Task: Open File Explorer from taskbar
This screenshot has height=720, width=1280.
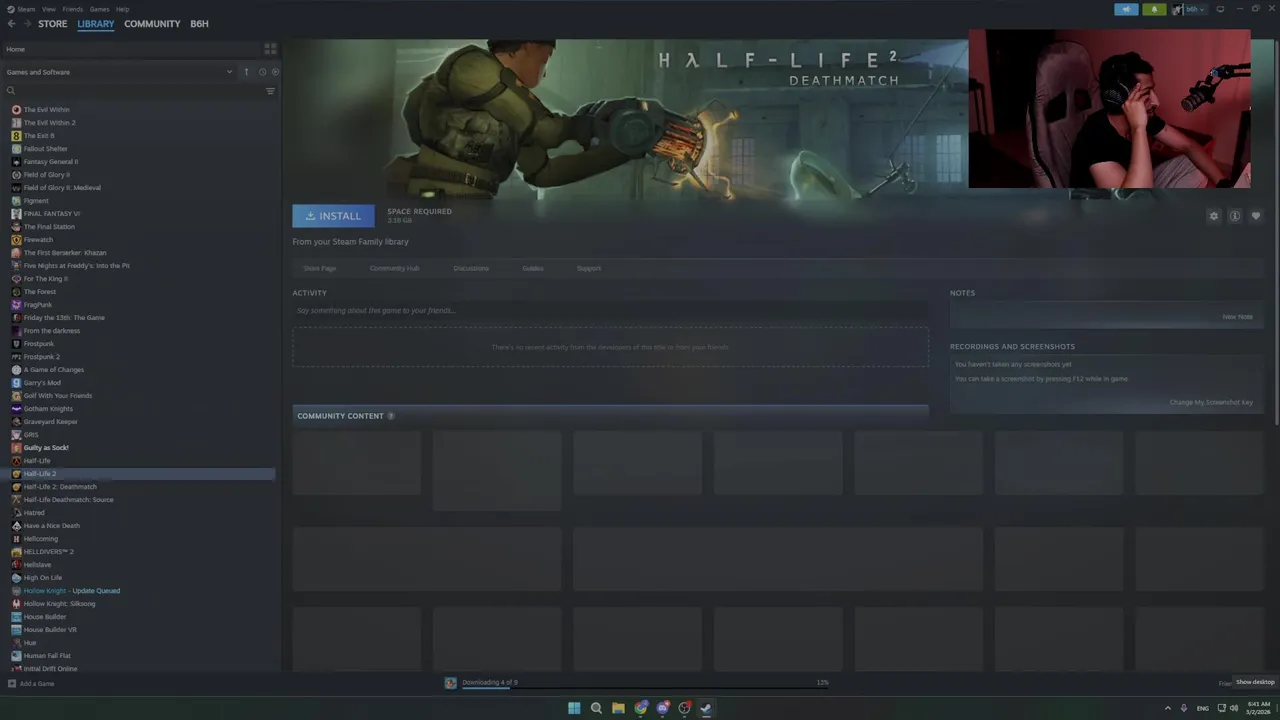Action: (618, 708)
